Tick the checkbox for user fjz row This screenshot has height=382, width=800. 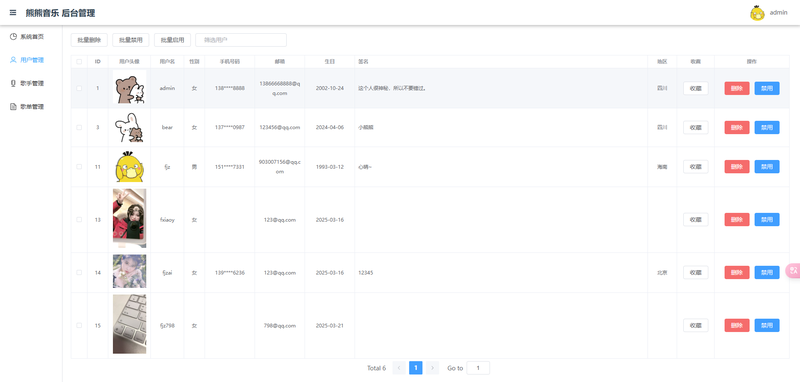click(79, 167)
